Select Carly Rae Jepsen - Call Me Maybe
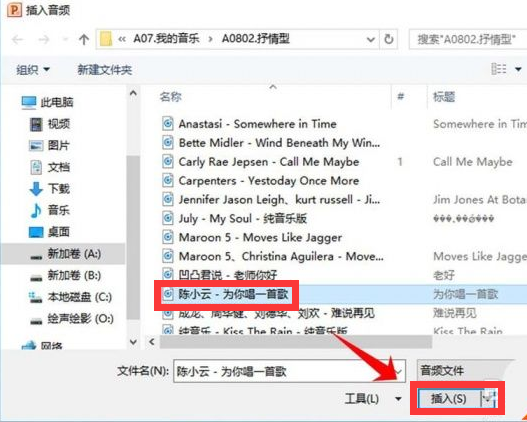 pyautogui.click(x=269, y=162)
